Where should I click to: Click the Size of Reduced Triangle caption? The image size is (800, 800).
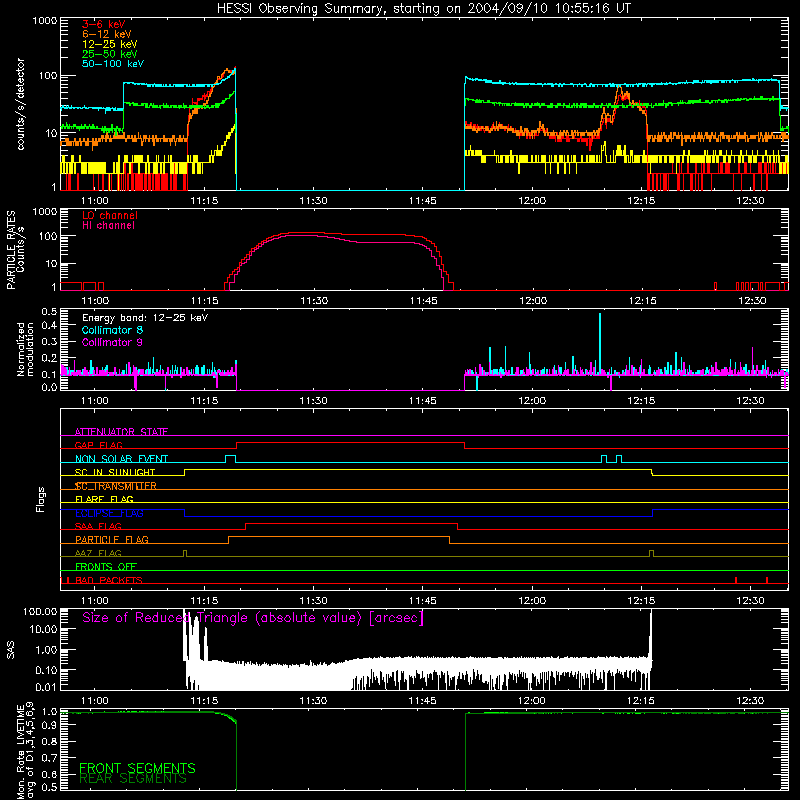coord(253,618)
